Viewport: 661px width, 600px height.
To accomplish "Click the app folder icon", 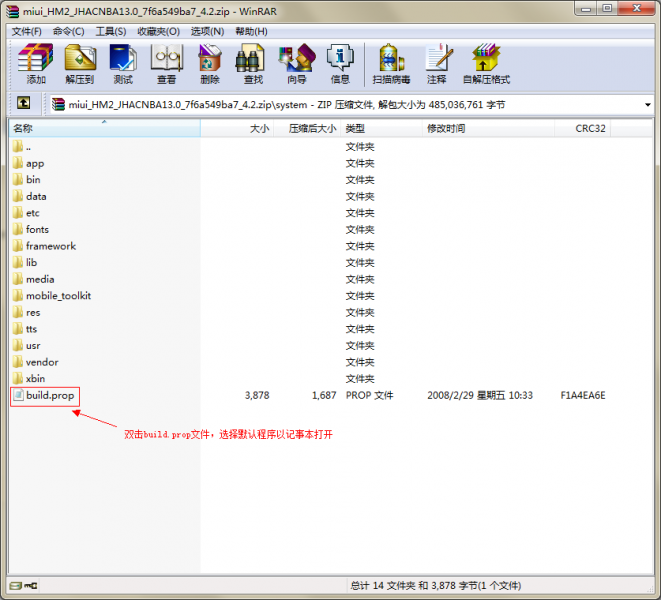I will pos(18,163).
